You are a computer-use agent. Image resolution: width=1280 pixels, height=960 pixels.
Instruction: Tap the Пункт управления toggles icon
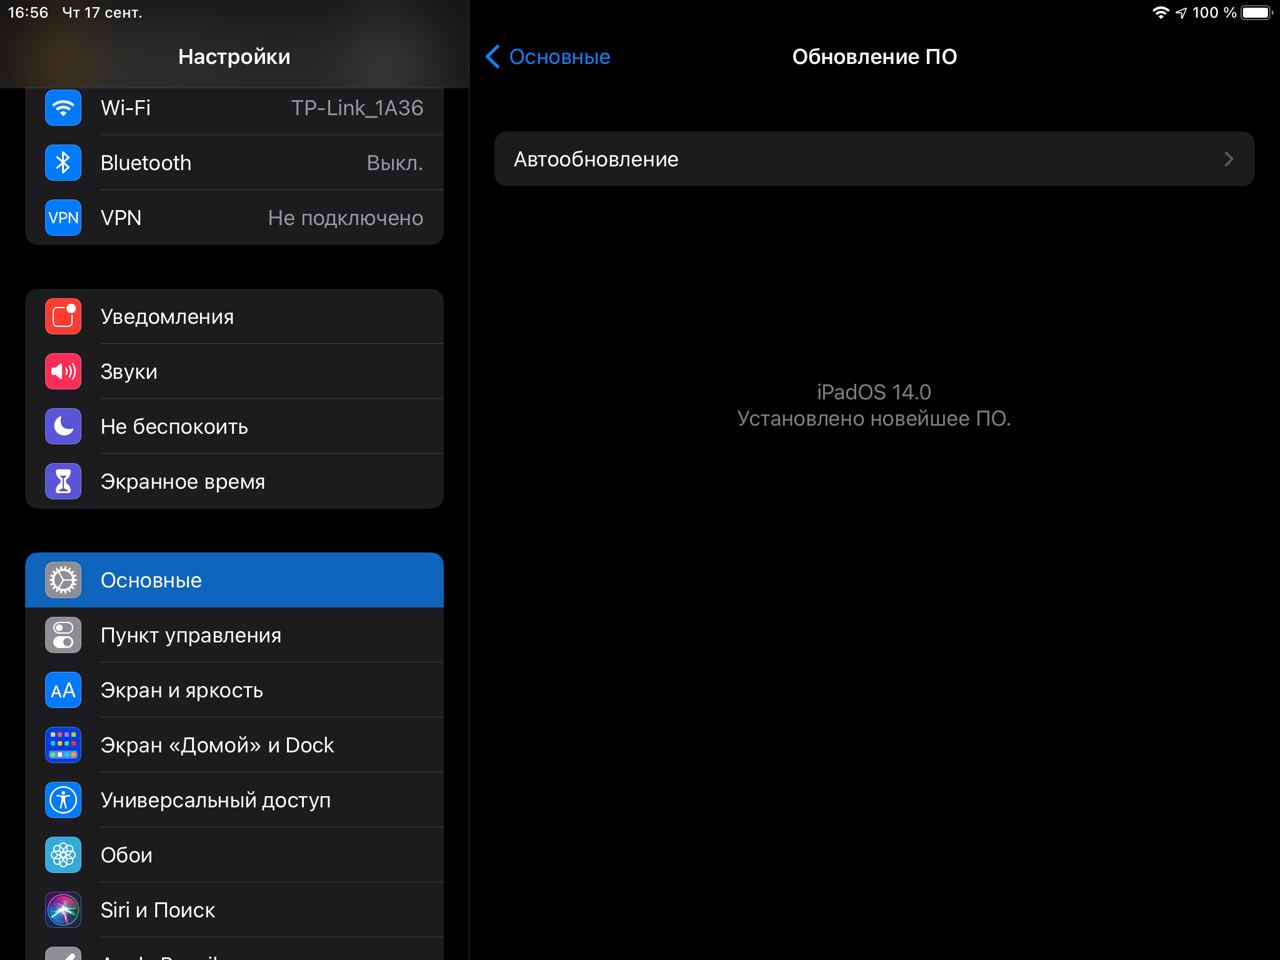tap(63, 635)
